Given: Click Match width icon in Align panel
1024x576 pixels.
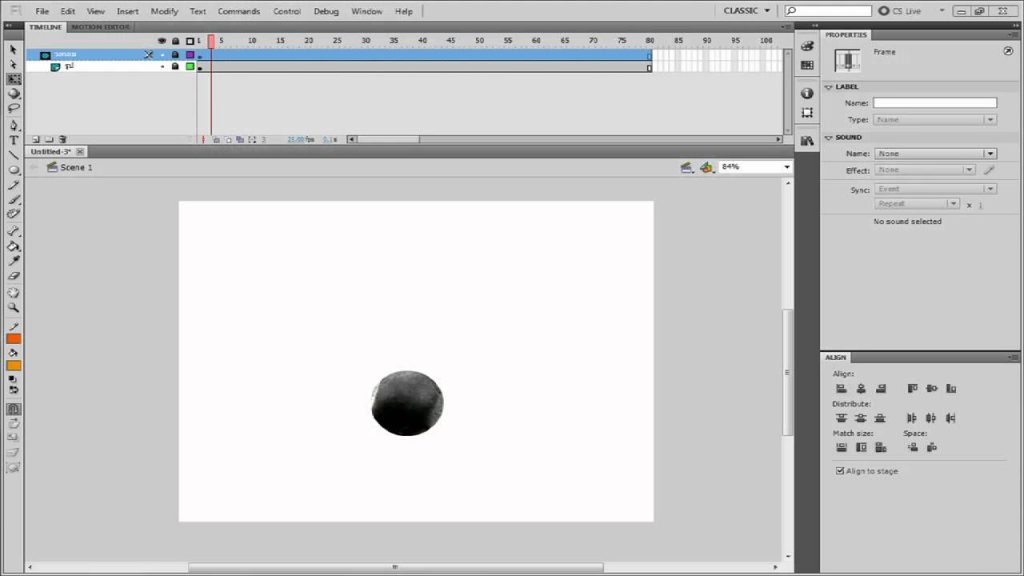Looking at the screenshot, I should click(x=841, y=447).
